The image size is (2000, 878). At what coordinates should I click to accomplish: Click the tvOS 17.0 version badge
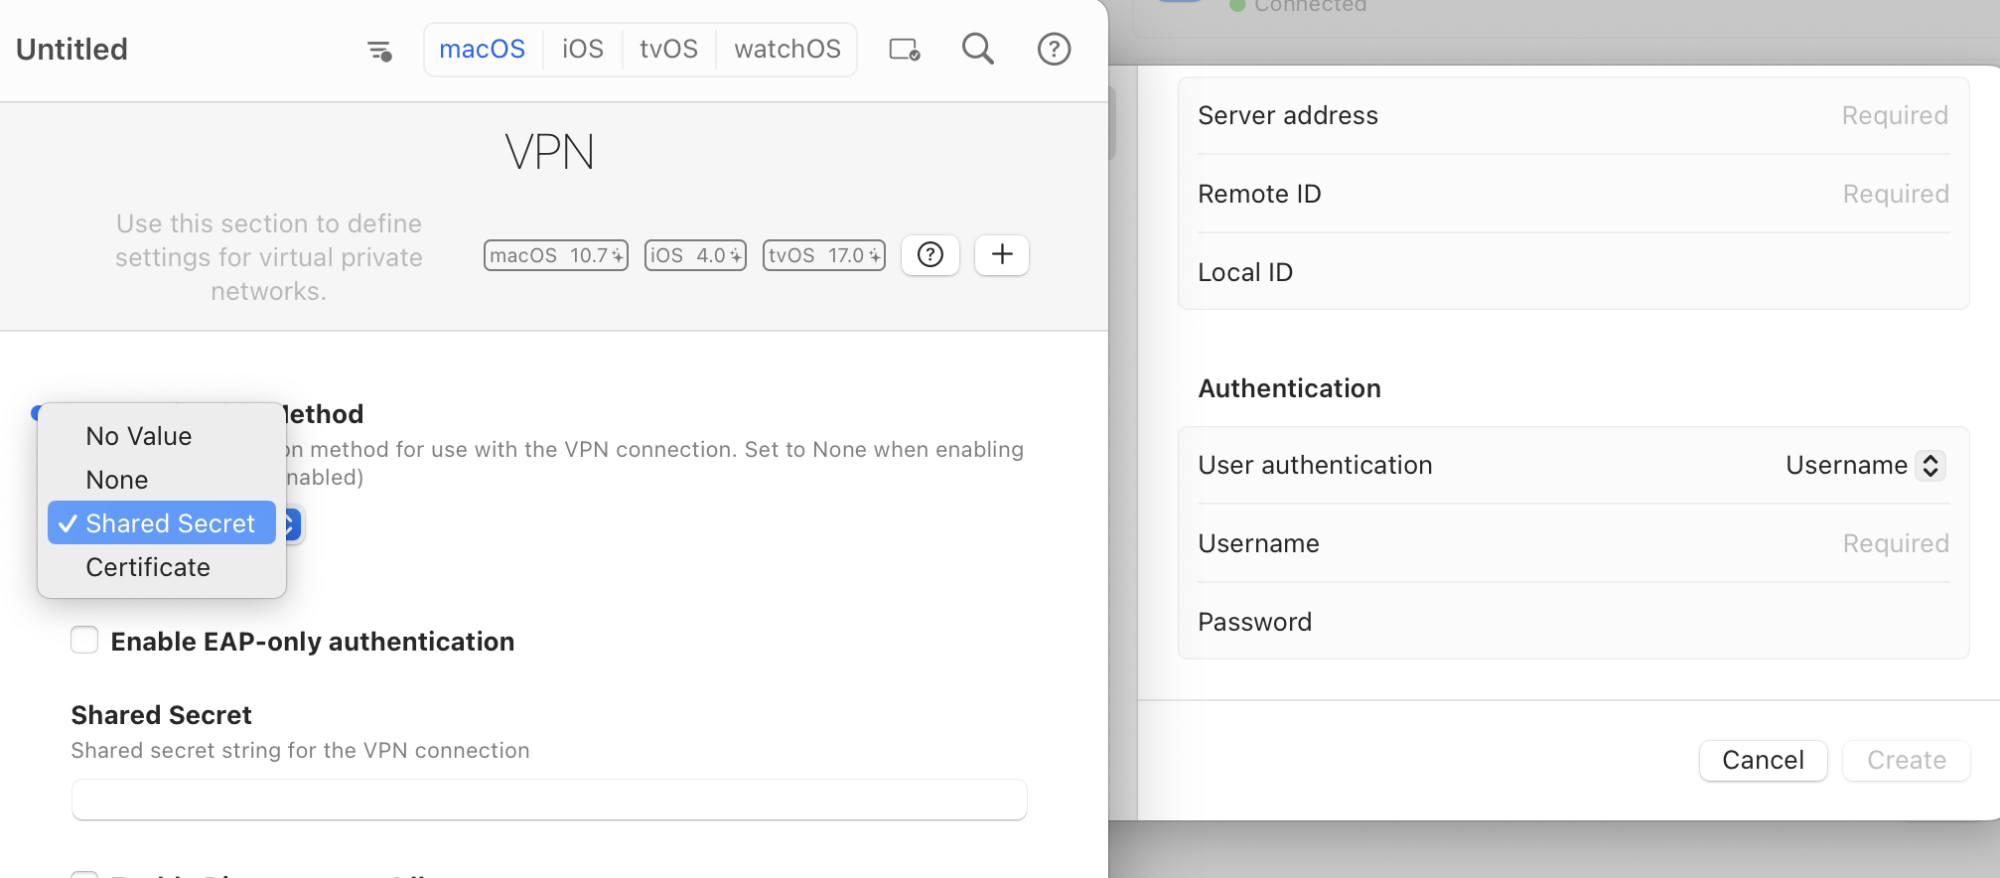tap(823, 256)
